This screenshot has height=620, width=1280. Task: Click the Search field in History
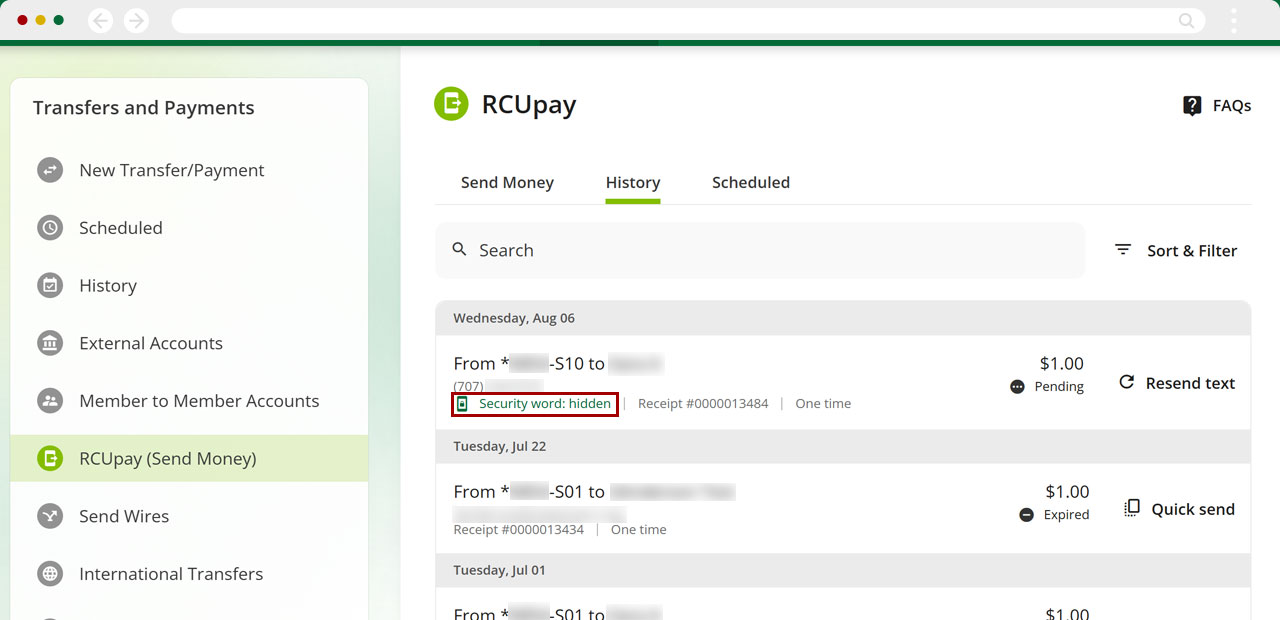click(760, 250)
